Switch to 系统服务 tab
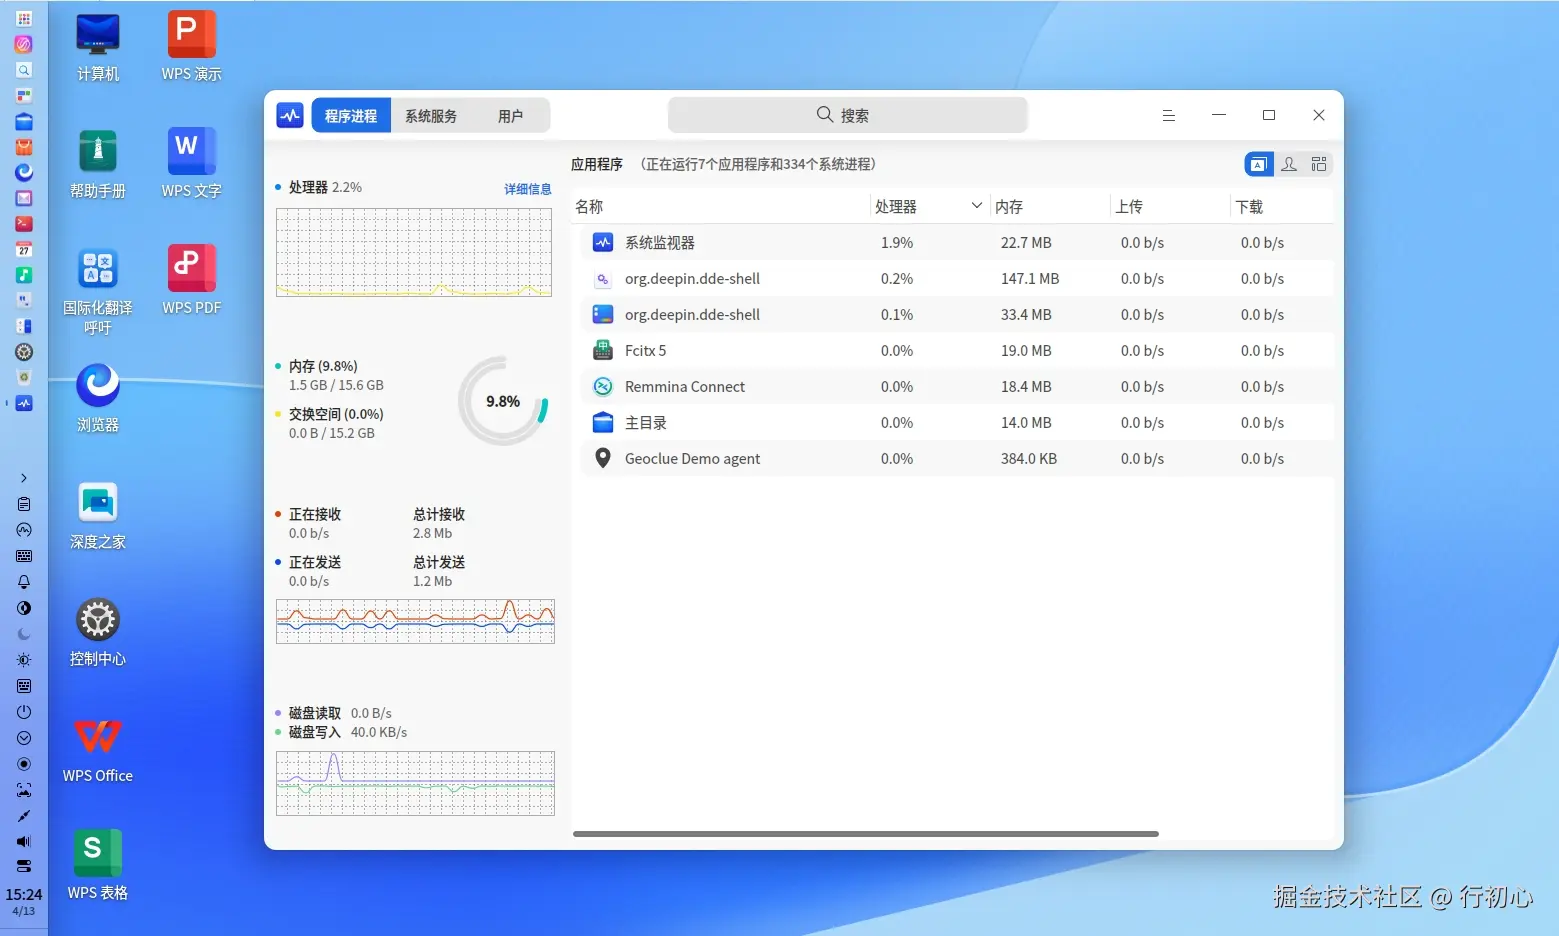Image resolution: width=1559 pixels, height=936 pixels. pos(431,116)
